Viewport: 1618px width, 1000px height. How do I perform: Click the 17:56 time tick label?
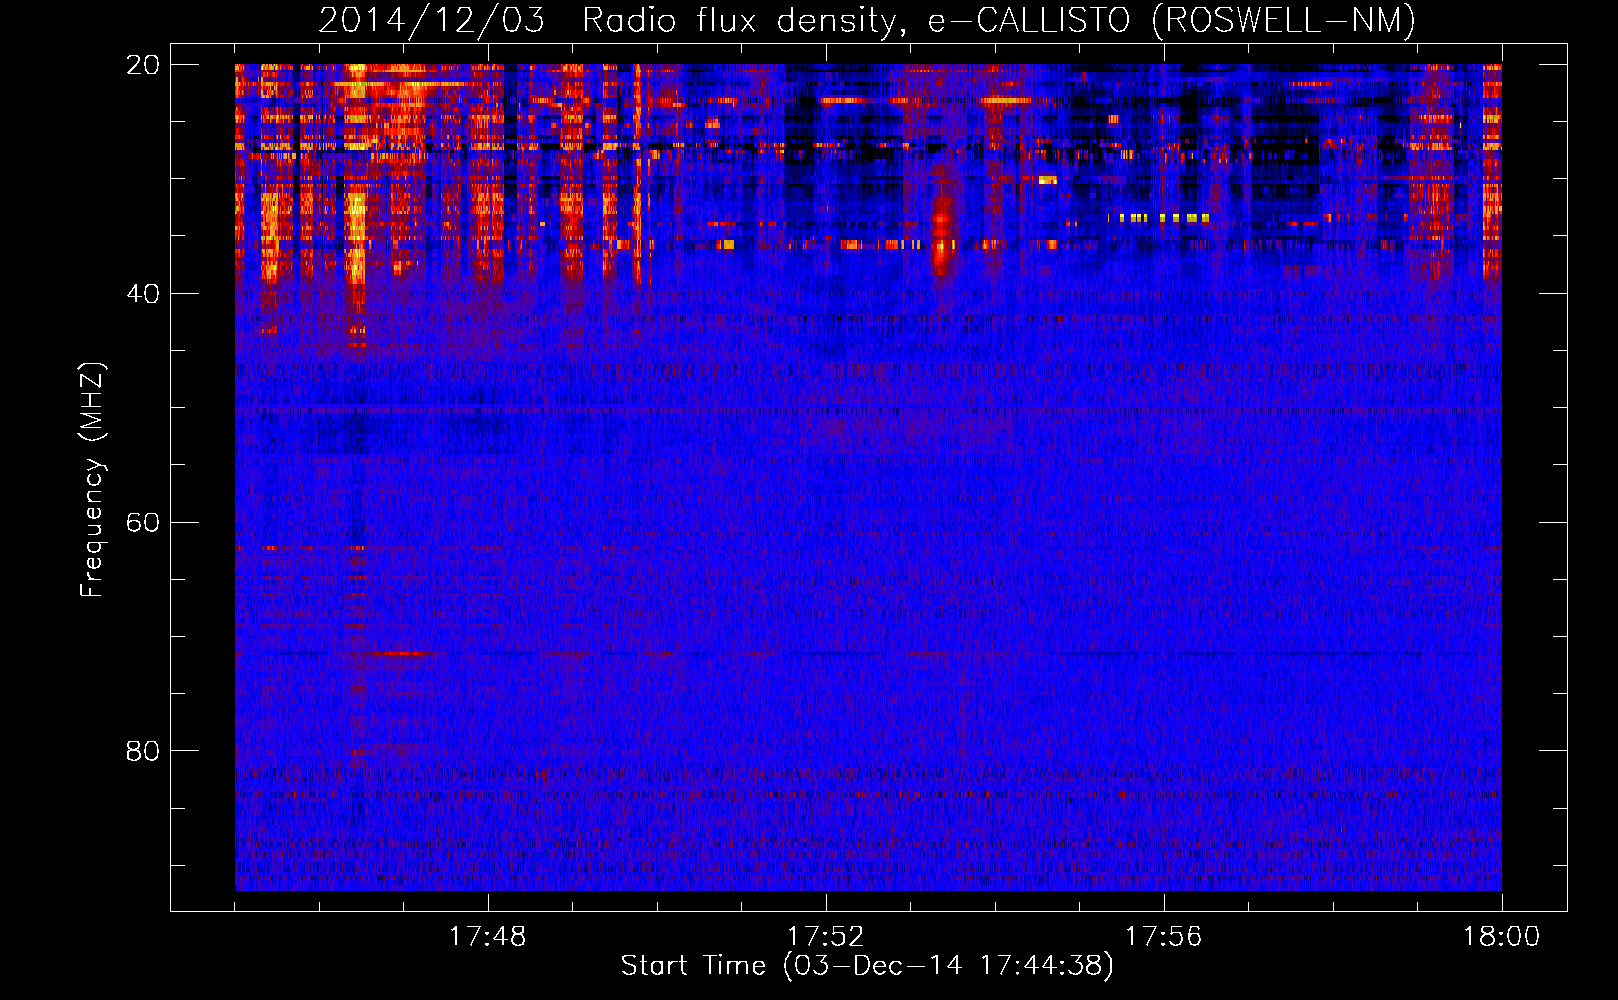click(x=1163, y=937)
